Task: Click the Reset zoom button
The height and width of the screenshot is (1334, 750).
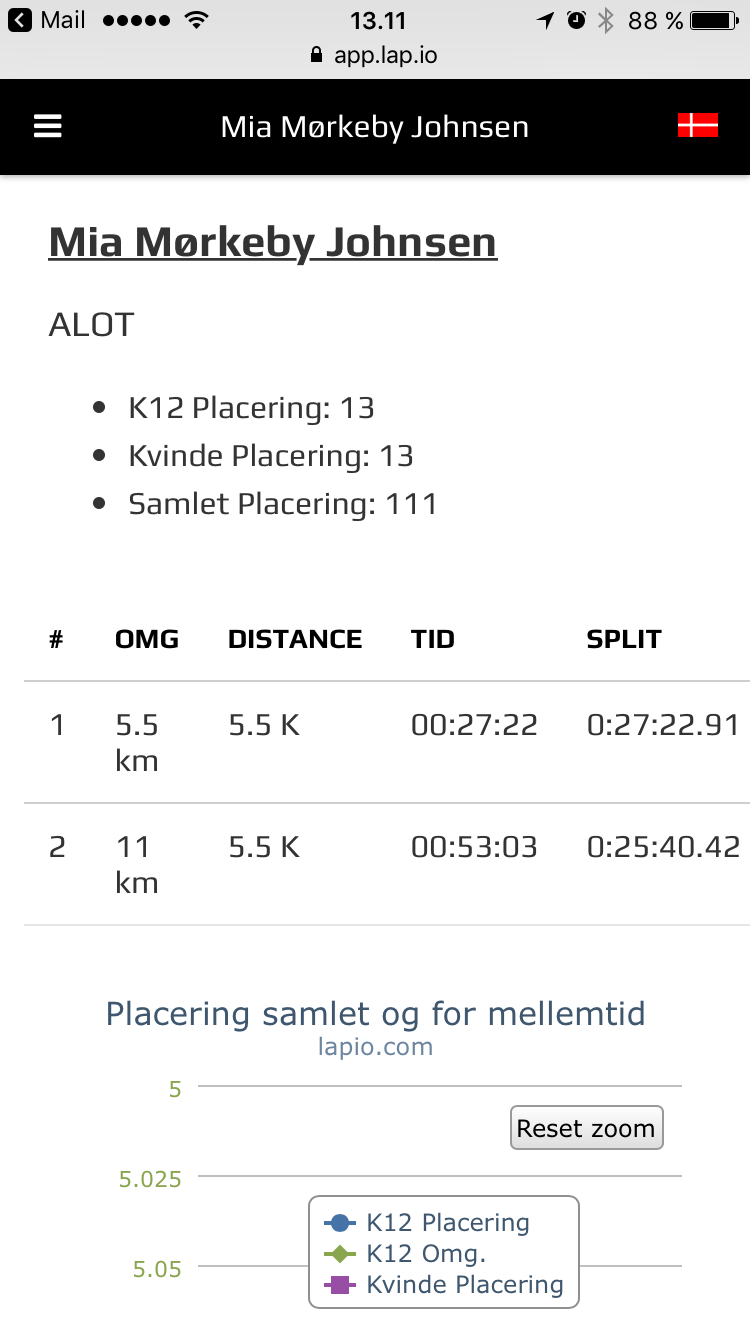Action: pos(586,1128)
